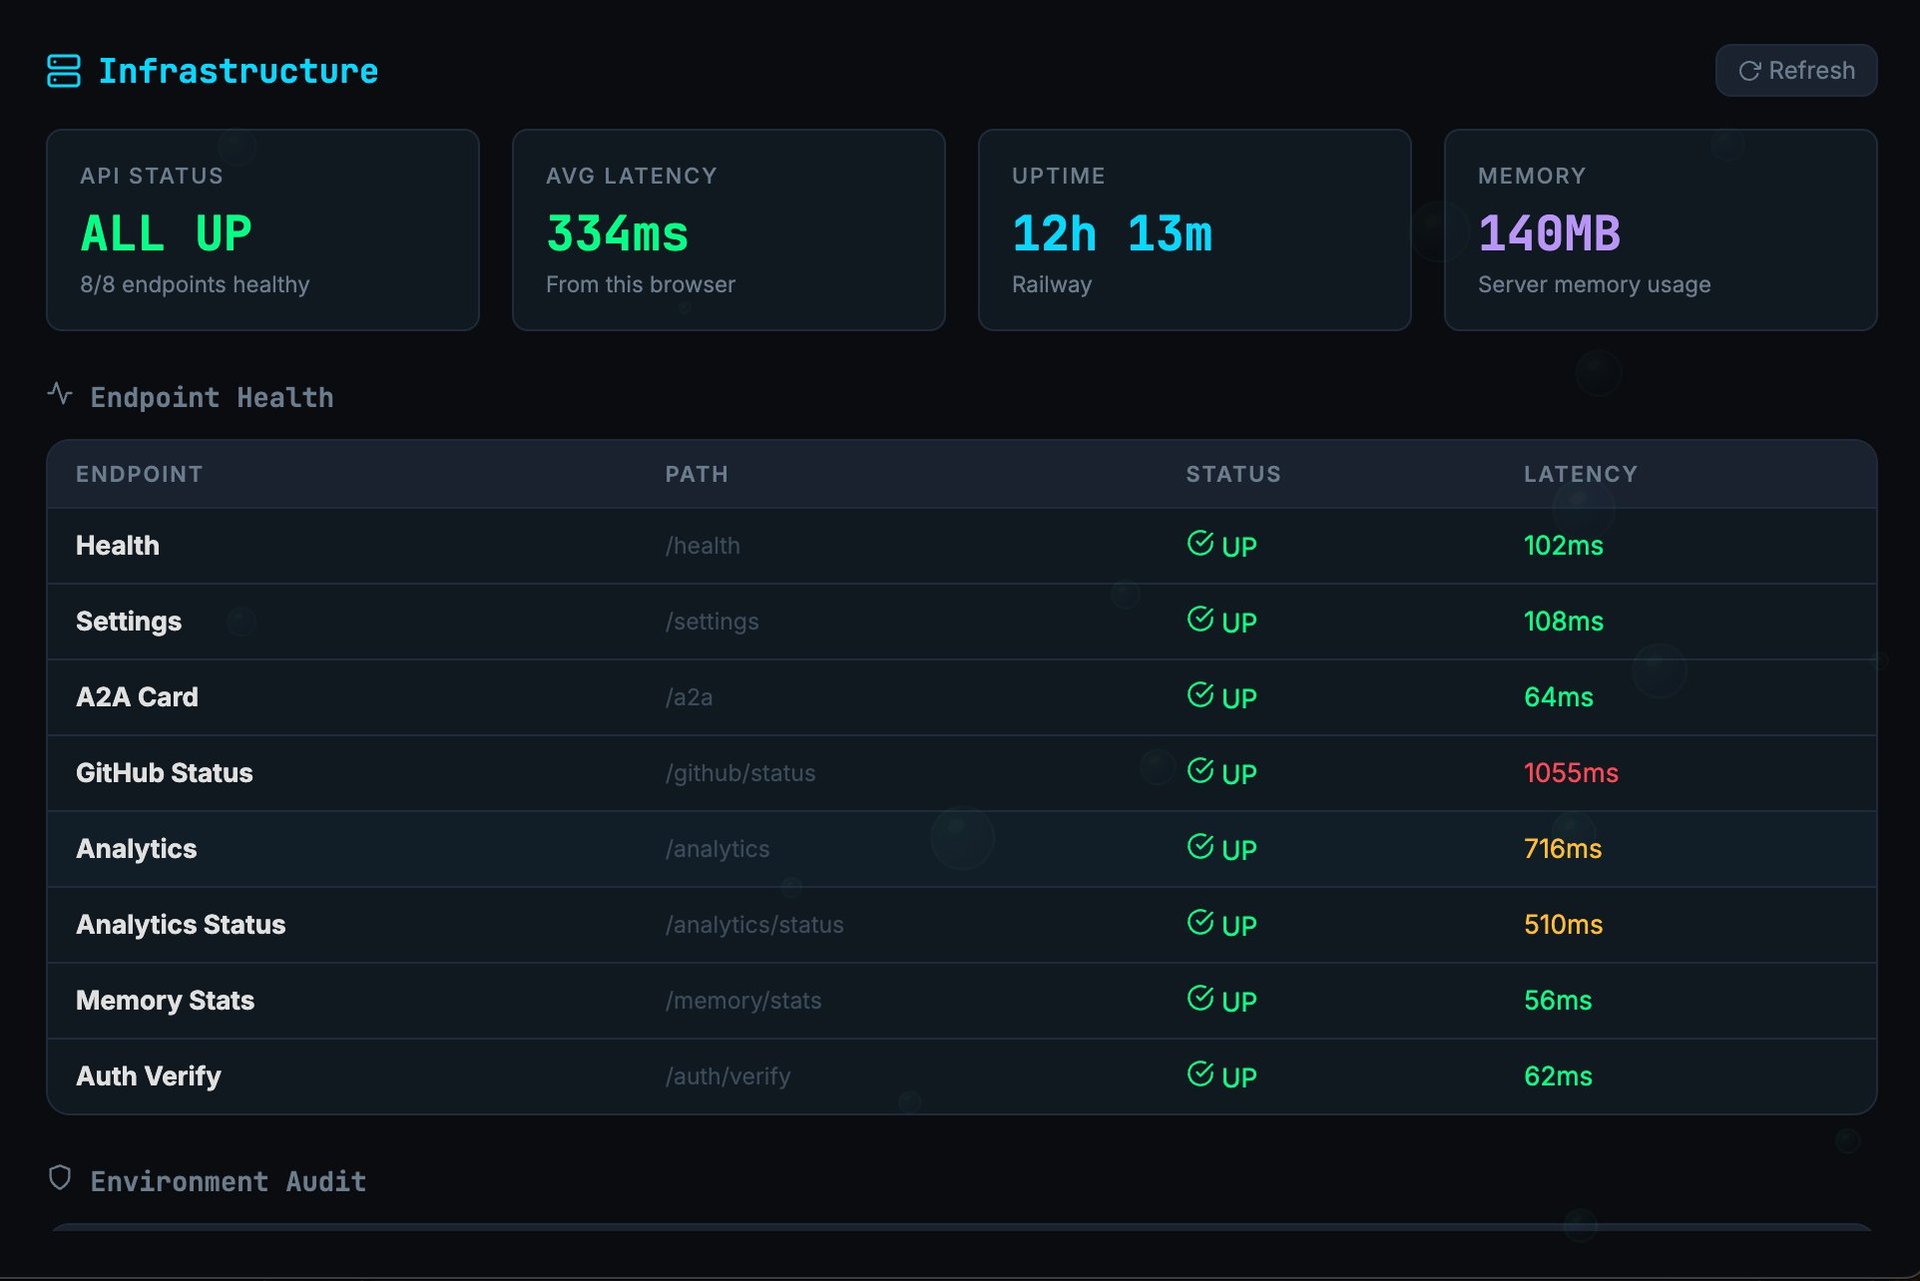Screen dimensions: 1920x1281
Task: Click the 108ms latency value
Action: click(1563, 622)
